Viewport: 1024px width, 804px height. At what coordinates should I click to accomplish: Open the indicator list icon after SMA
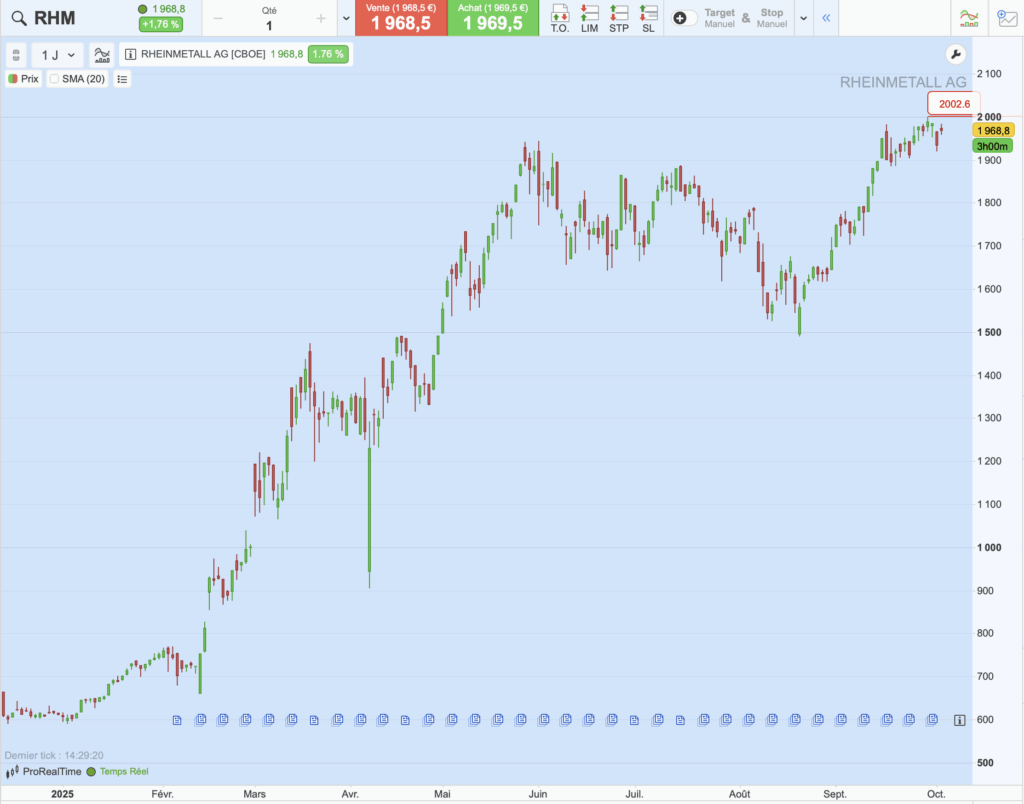pos(122,79)
